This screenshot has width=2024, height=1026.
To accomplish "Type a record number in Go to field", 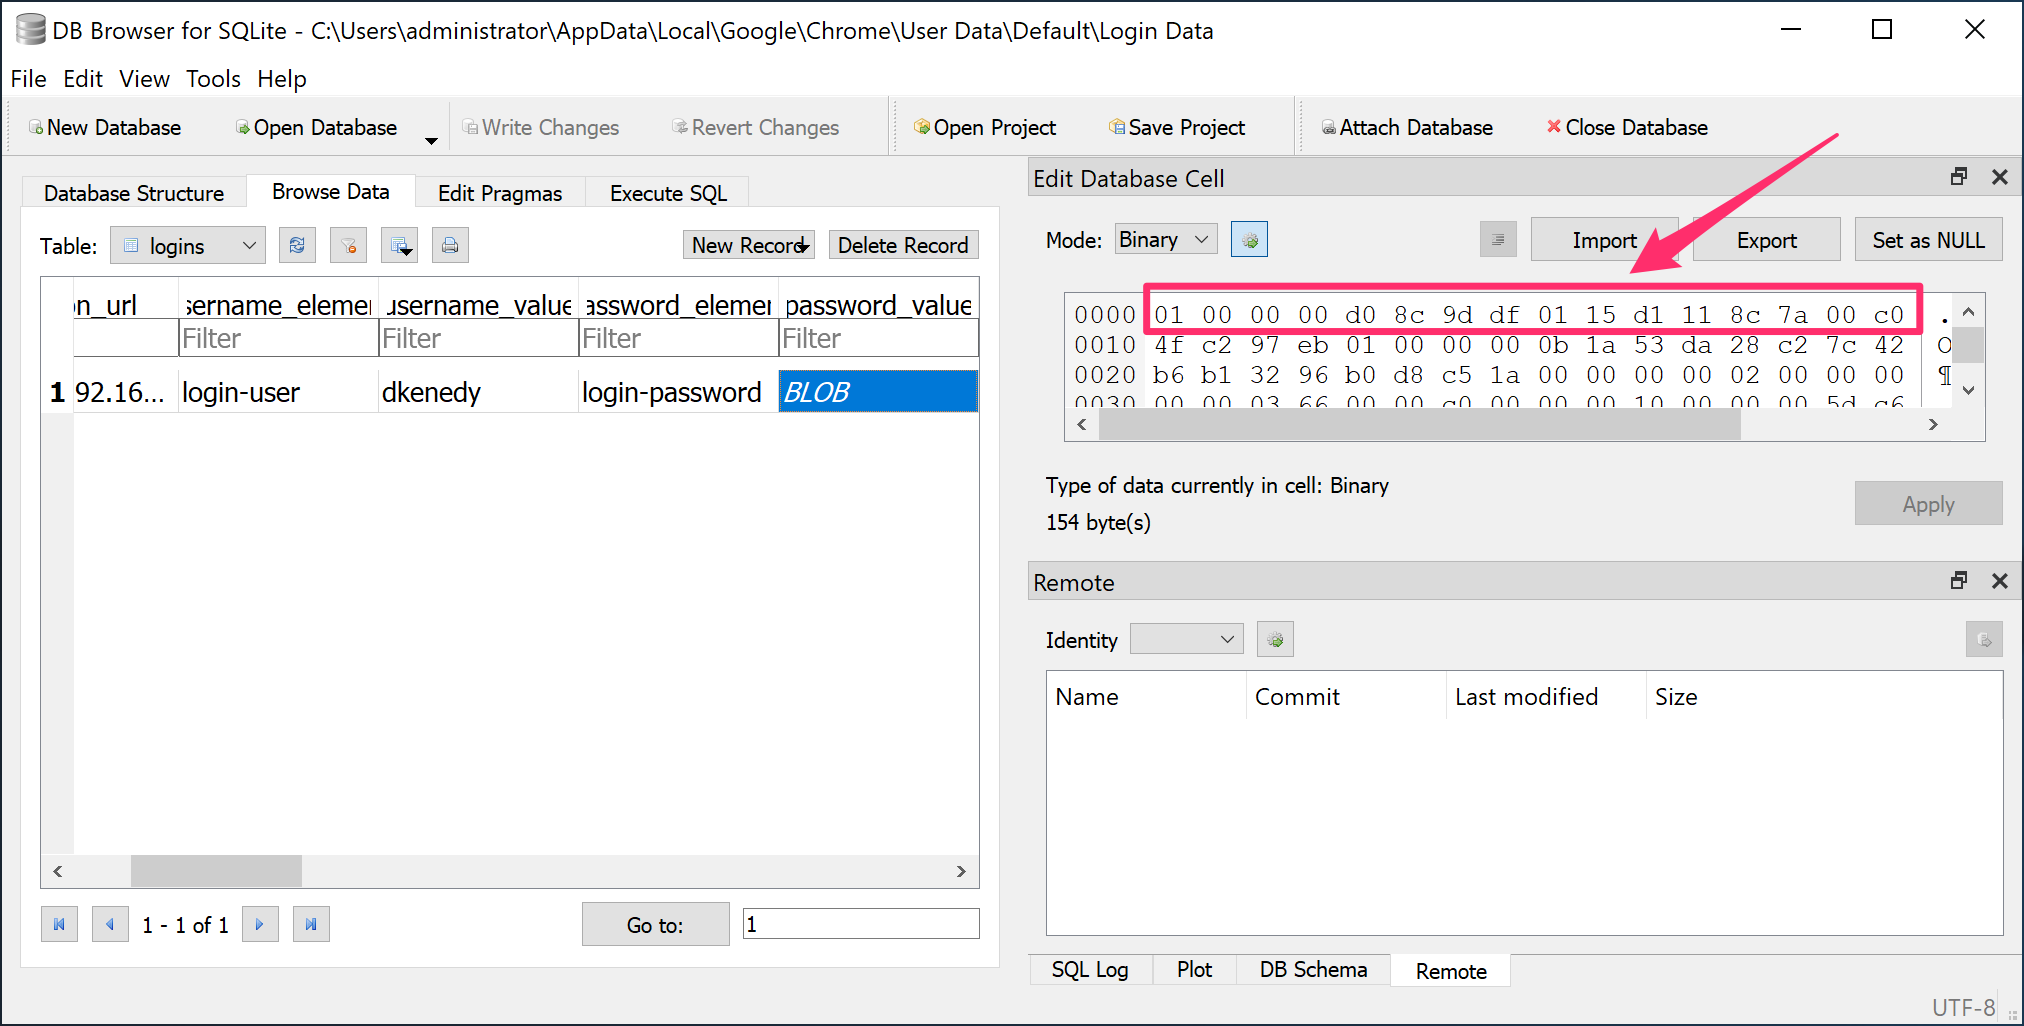I will (x=860, y=923).
